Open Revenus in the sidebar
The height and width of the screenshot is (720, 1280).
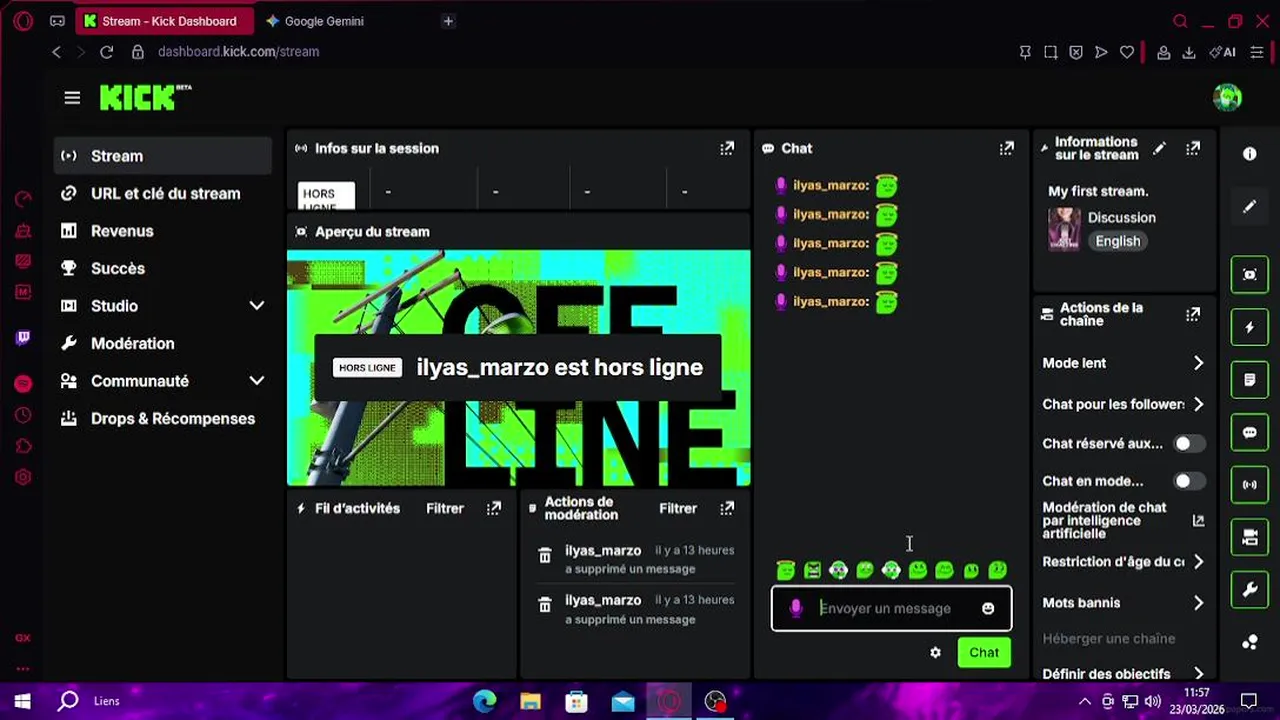click(x=163, y=231)
